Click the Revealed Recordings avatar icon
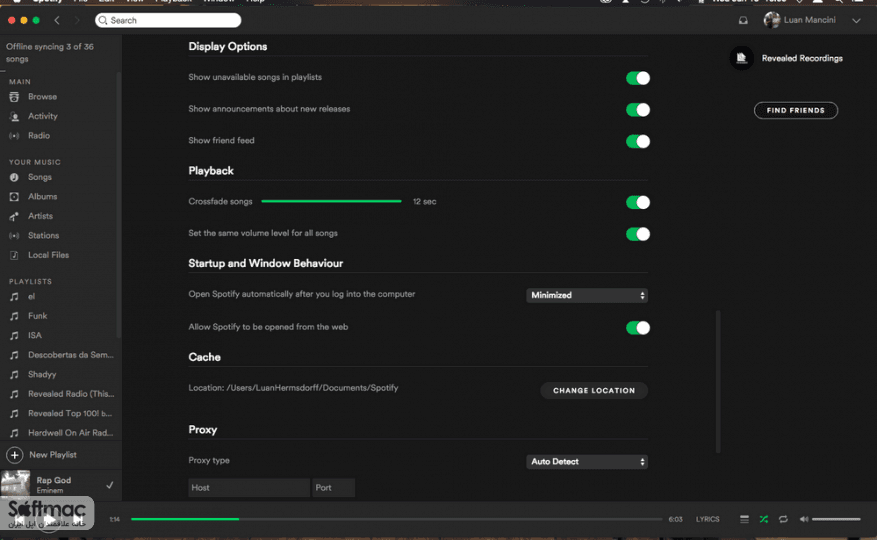877x540 pixels. click(742, 58)
